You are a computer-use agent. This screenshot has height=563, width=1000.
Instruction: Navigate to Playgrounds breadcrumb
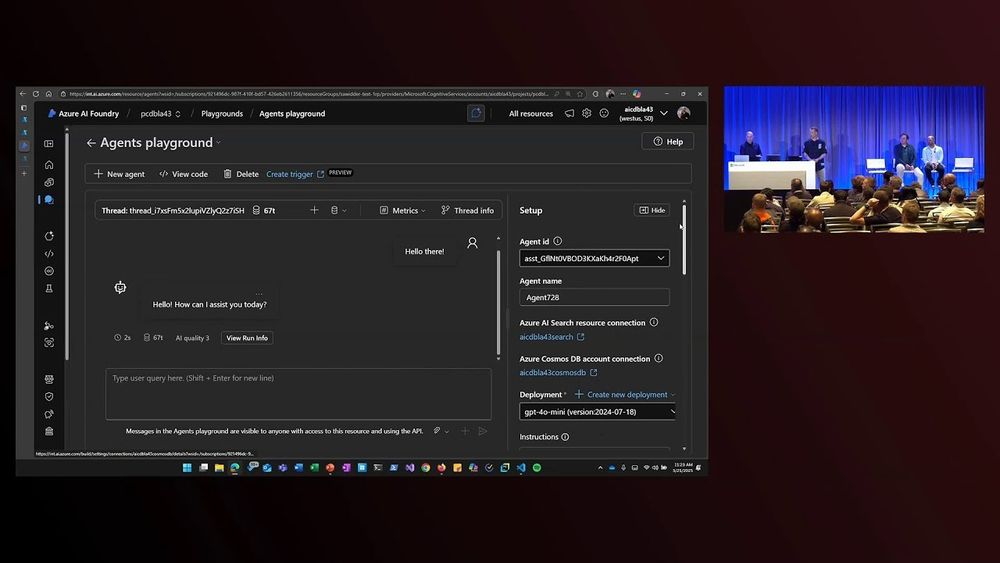[222, 113]
